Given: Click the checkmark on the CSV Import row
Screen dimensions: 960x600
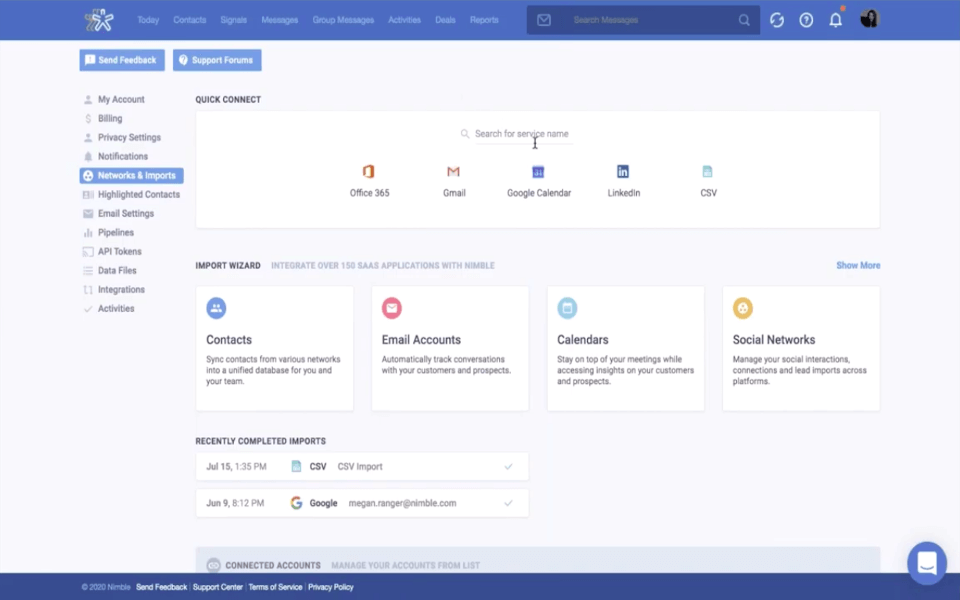Looking at the screenshot, I should tap(508, 467).
